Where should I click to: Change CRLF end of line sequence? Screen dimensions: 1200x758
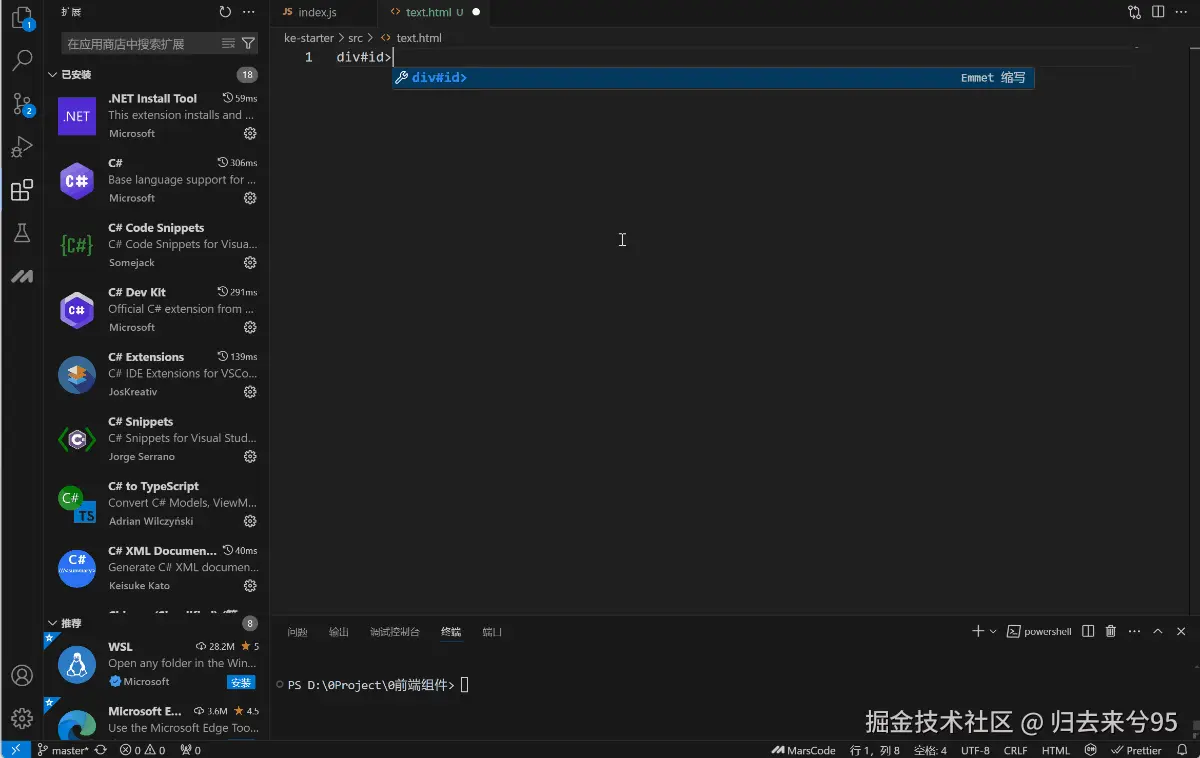[1016, 750]
